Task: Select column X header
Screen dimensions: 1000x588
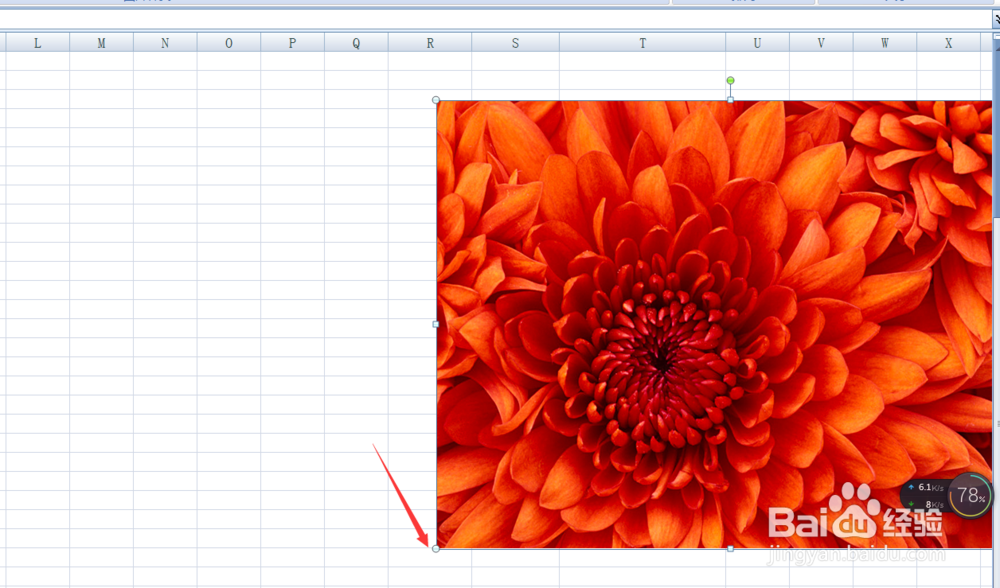Action: point(948,43)
